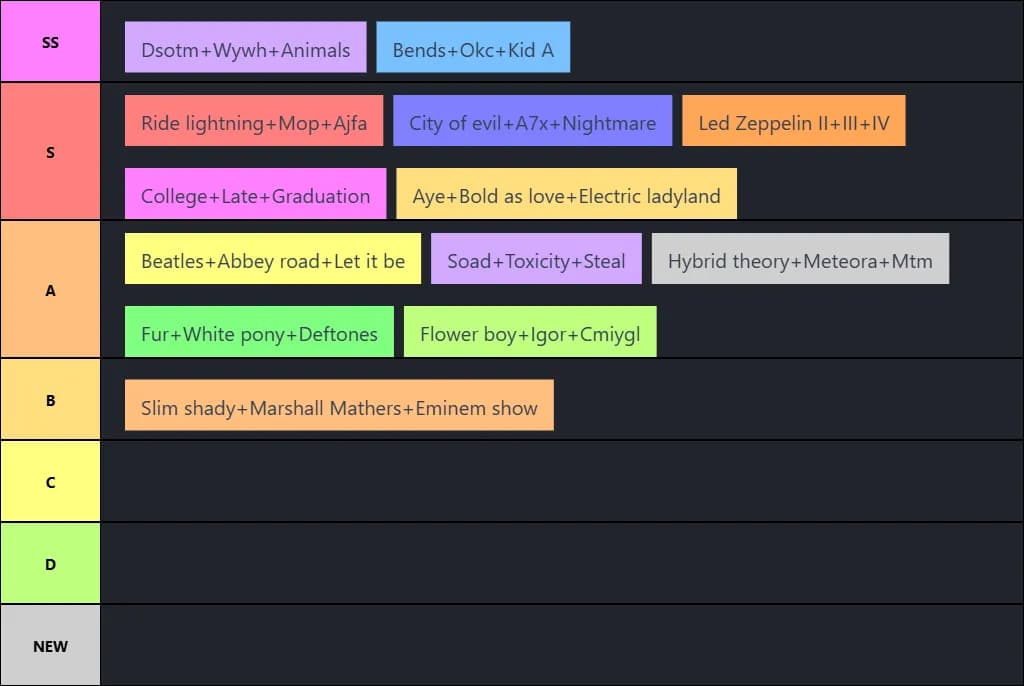Select the Fur+White pony+Deftones card
Image resolution: width=1024 pixels, height=686 pixels.
(259, 333)
